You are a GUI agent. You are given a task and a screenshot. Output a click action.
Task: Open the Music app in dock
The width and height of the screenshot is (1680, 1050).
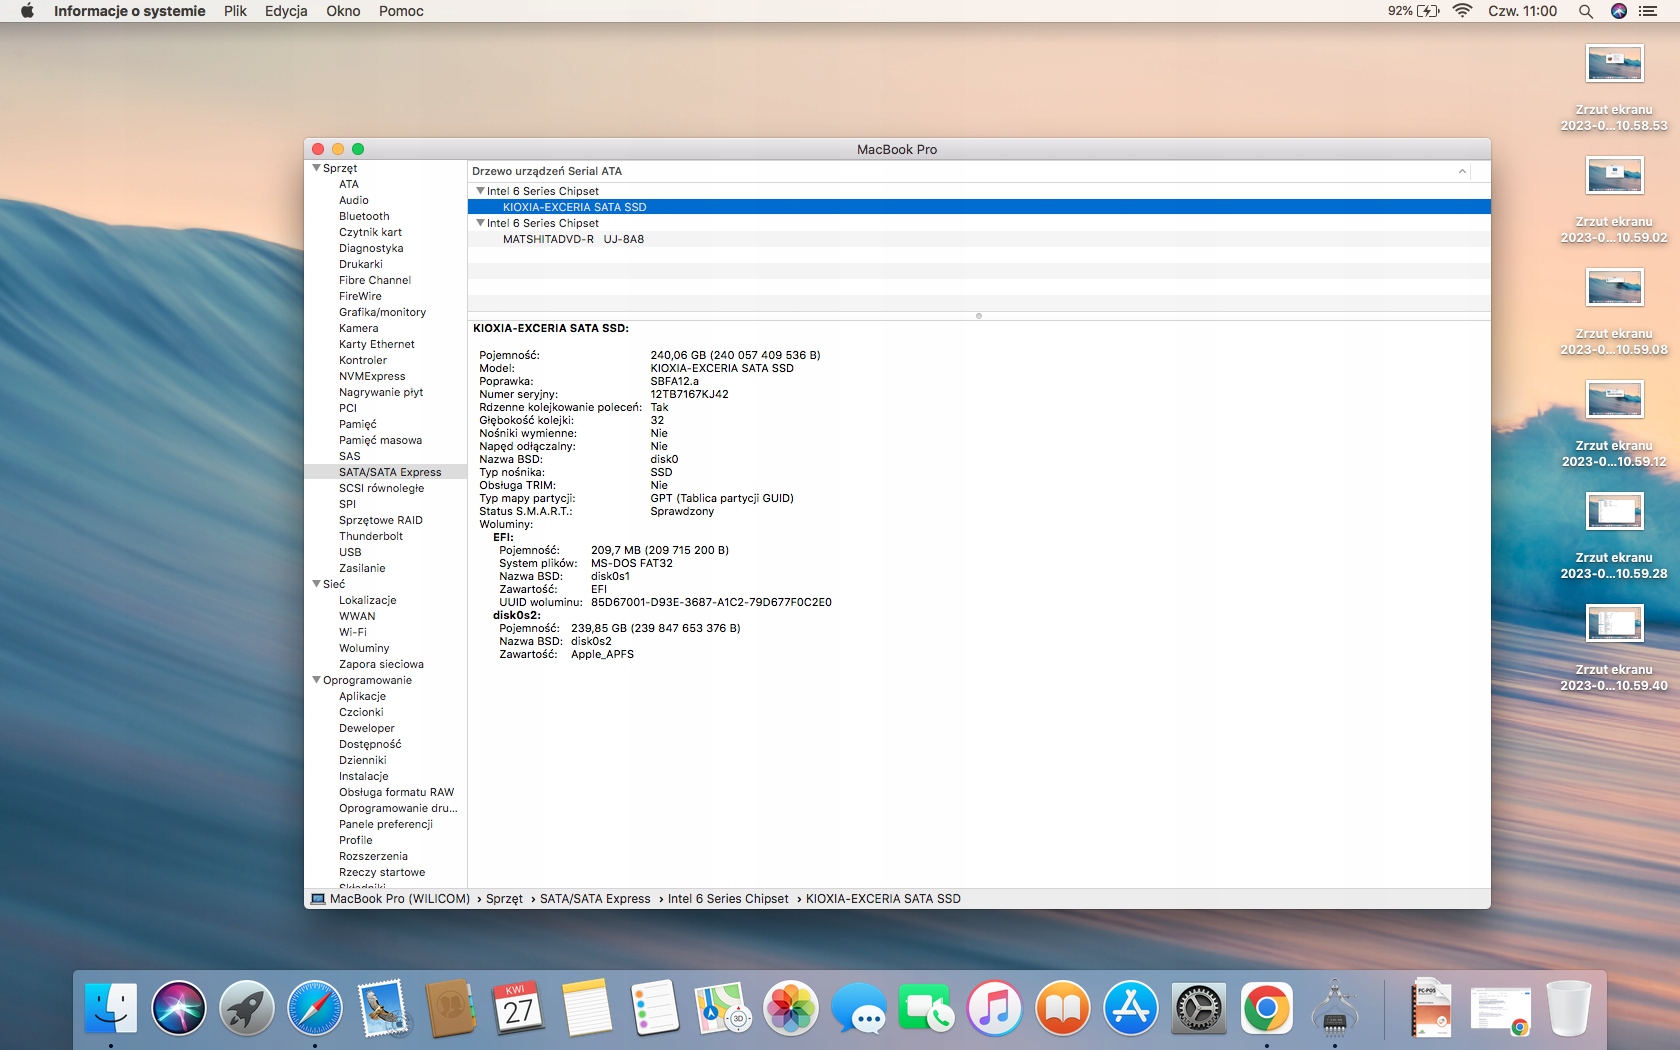[x=994, y=1008]
